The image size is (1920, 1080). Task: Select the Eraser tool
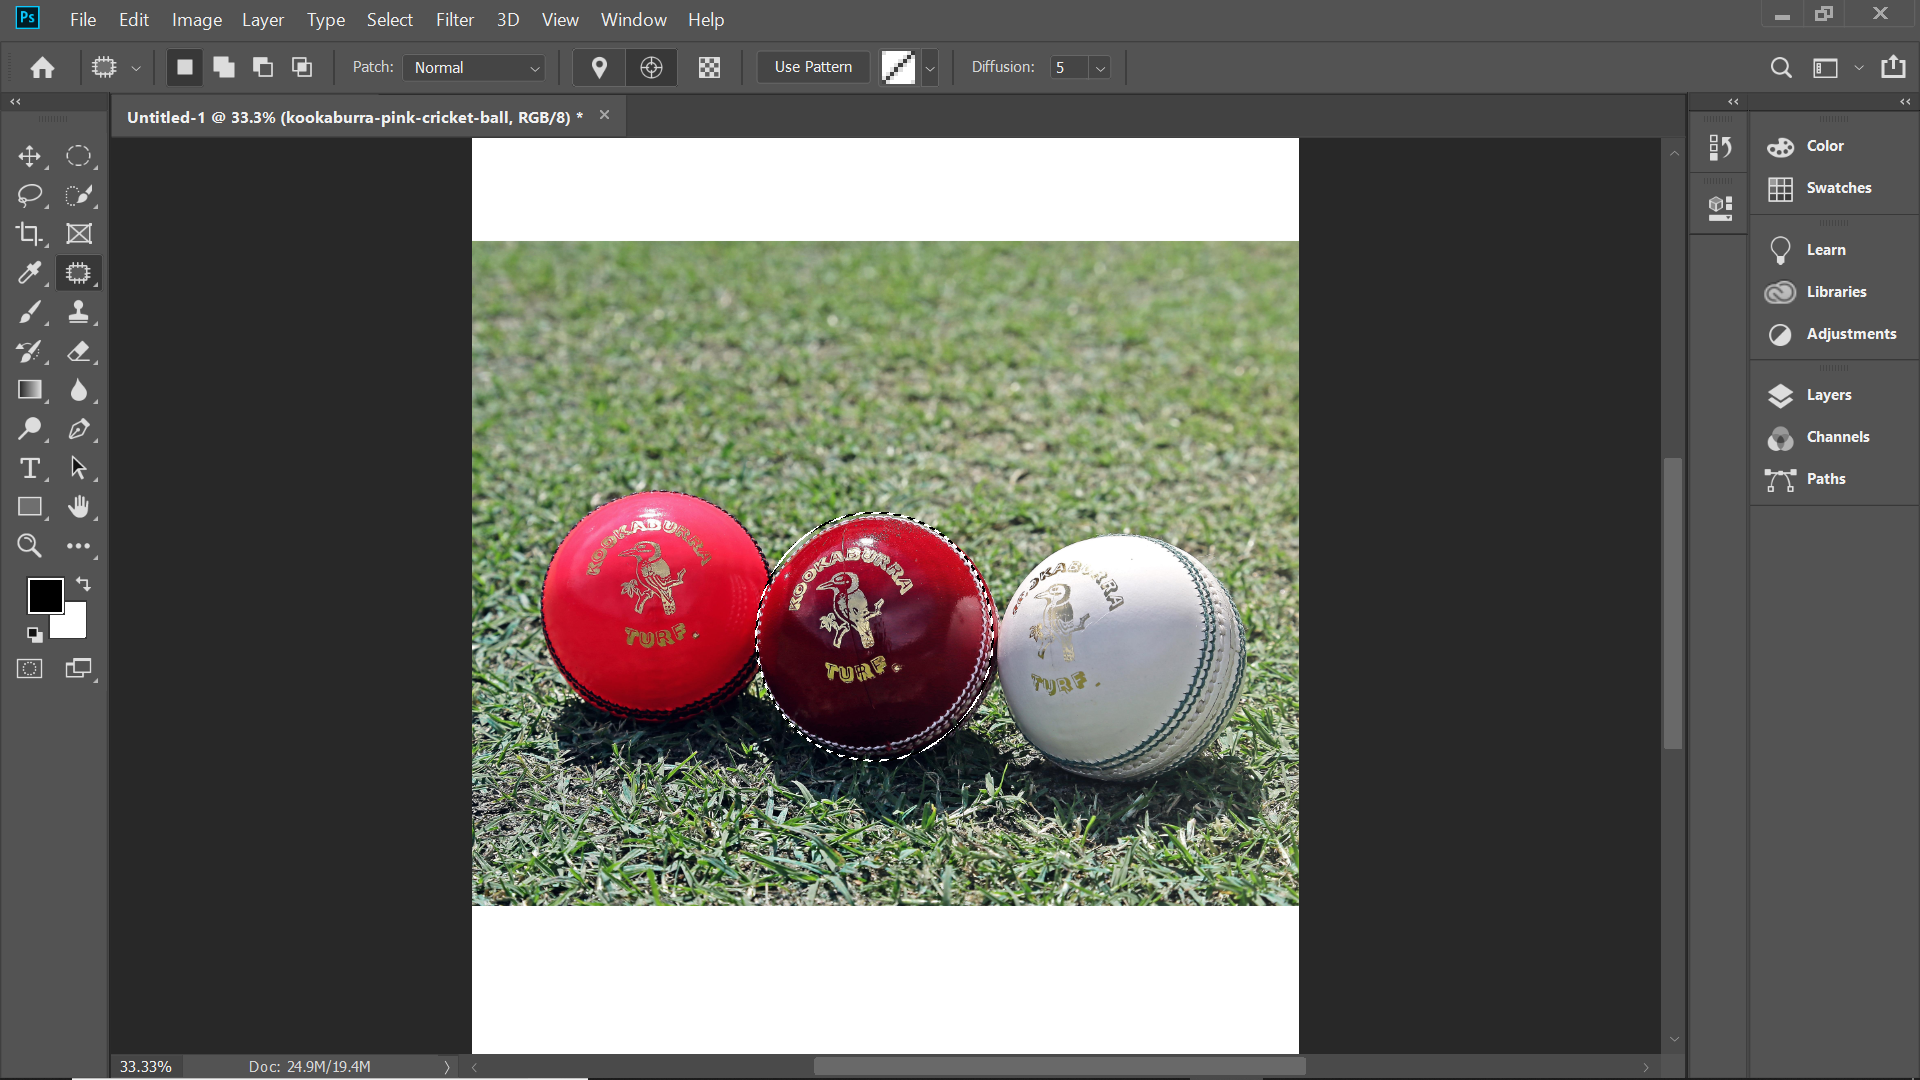(78, 351)
